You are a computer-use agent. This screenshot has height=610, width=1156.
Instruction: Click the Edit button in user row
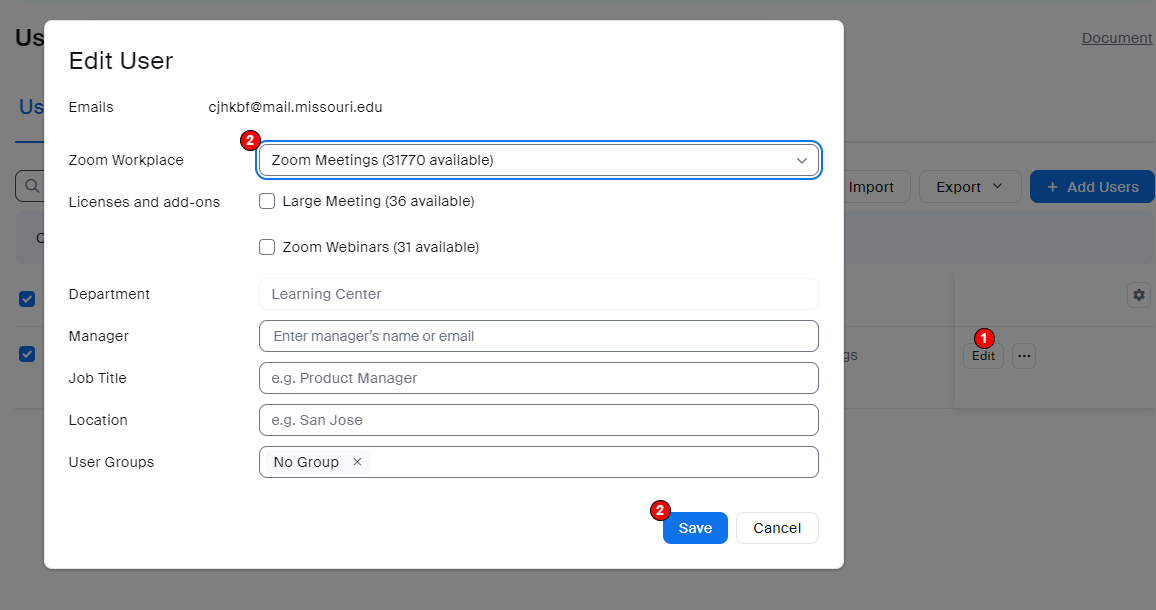click(983, 356)
